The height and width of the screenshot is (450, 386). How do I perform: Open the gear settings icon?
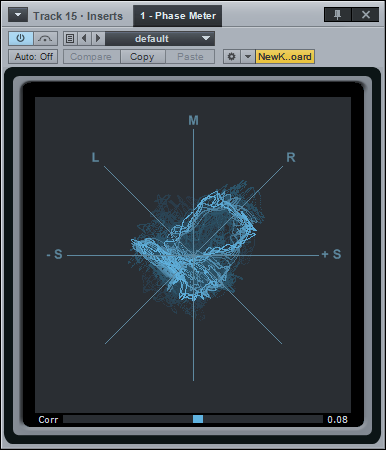point(232,57)
